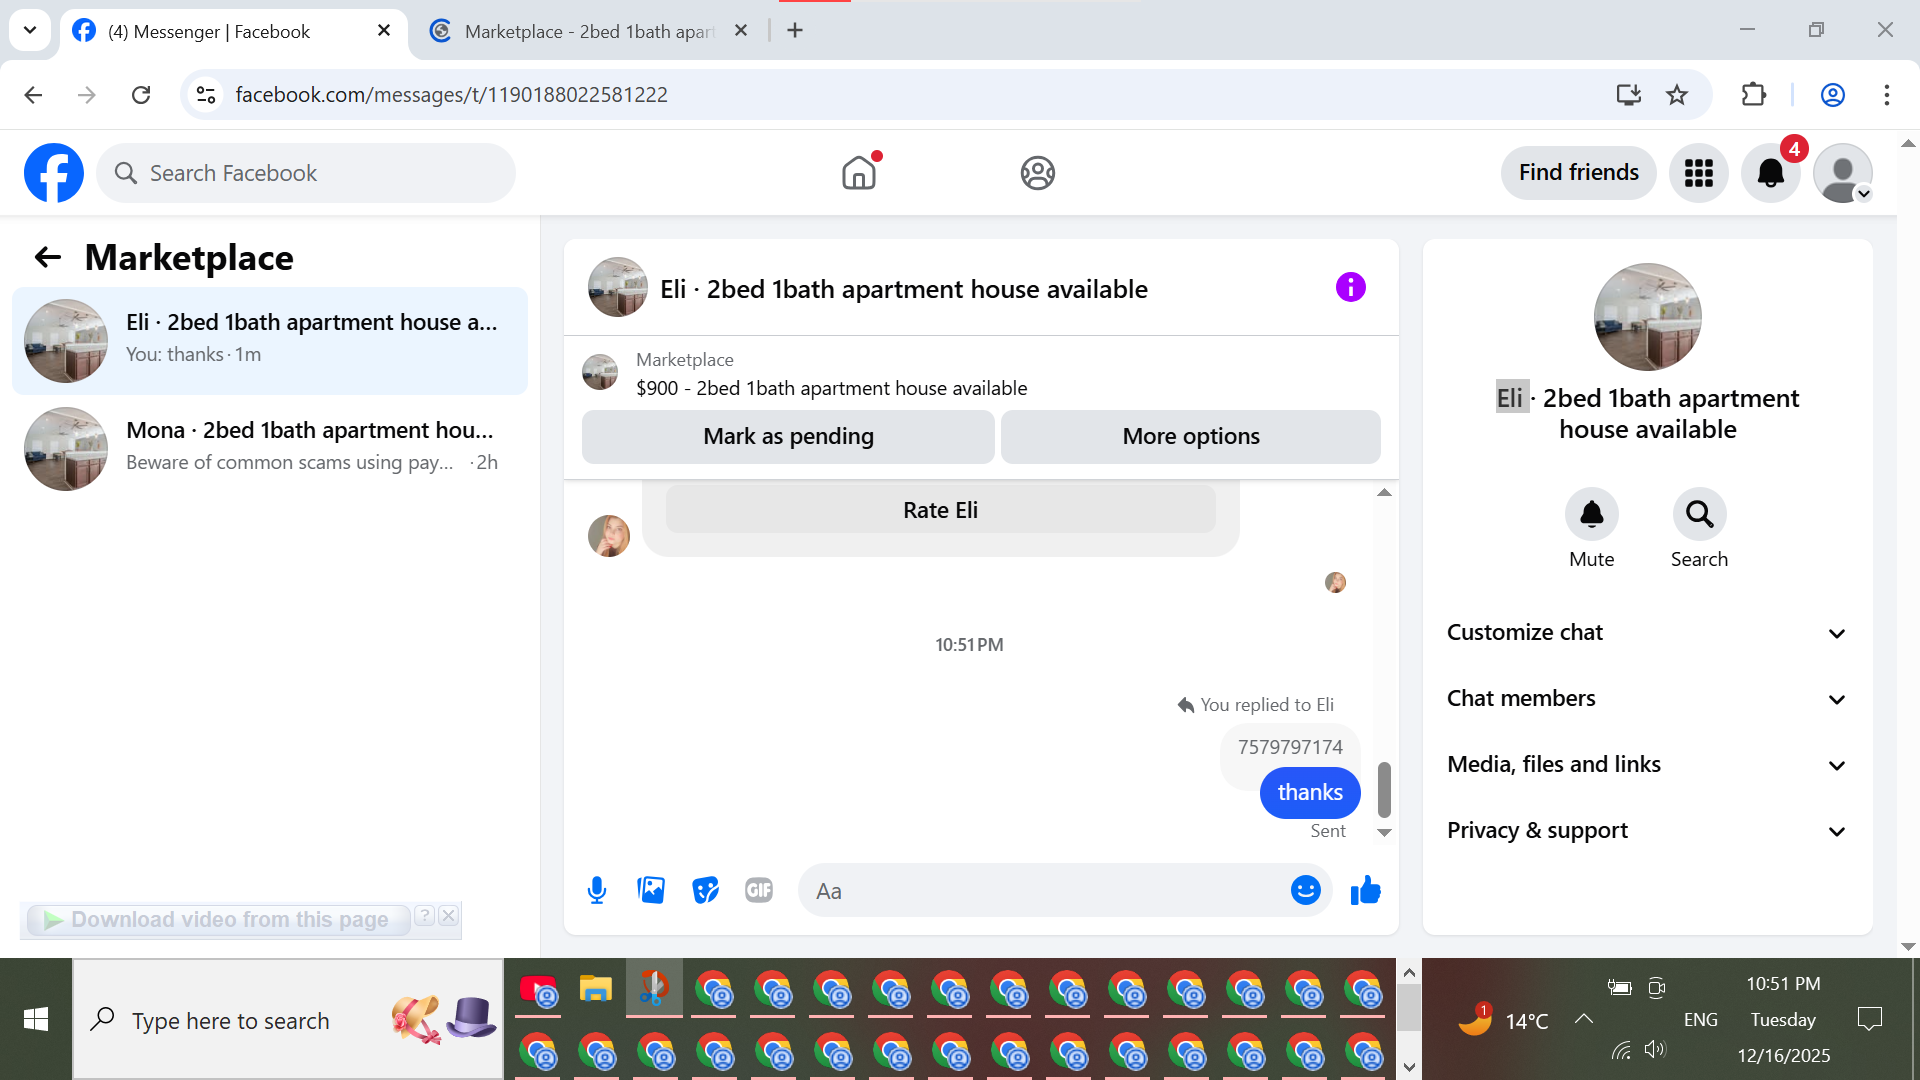
Task: Click the large listing photo in info panel
Action: coord(1648,317)
